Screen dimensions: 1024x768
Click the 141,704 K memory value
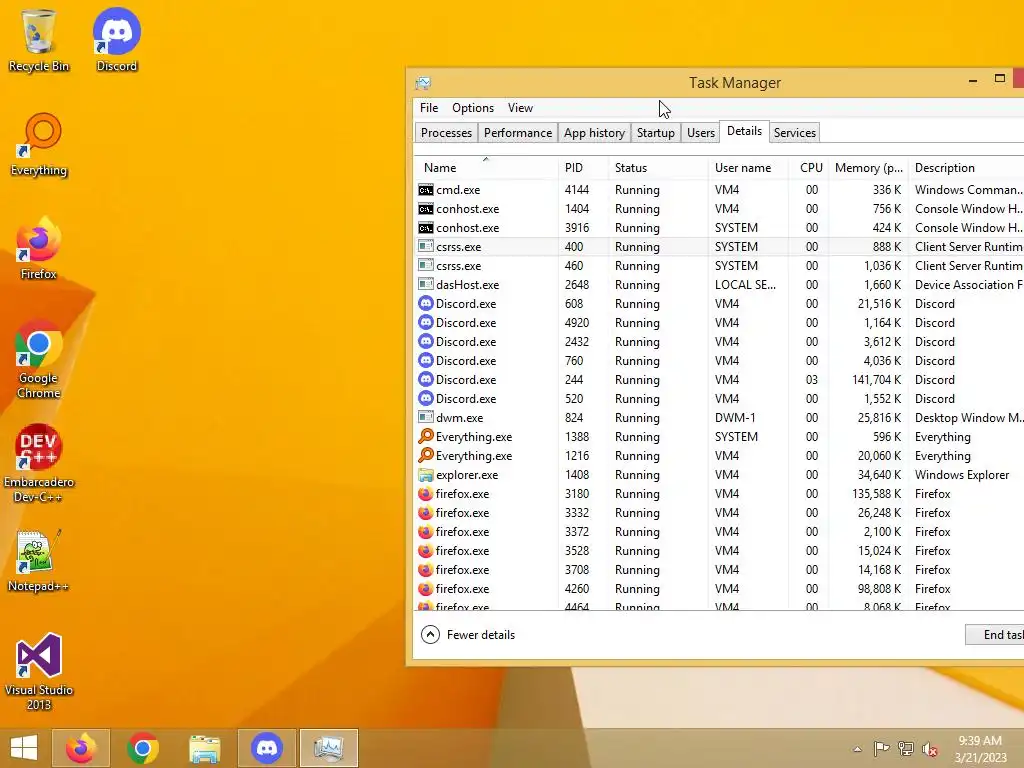tap(876, 379)
